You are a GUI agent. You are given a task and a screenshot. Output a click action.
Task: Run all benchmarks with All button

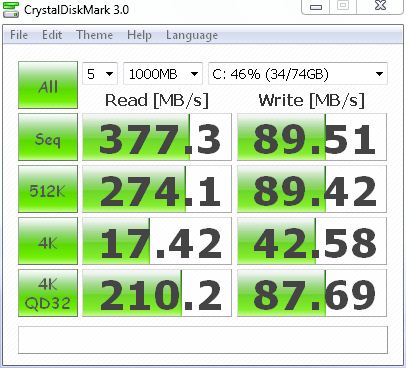48,85
